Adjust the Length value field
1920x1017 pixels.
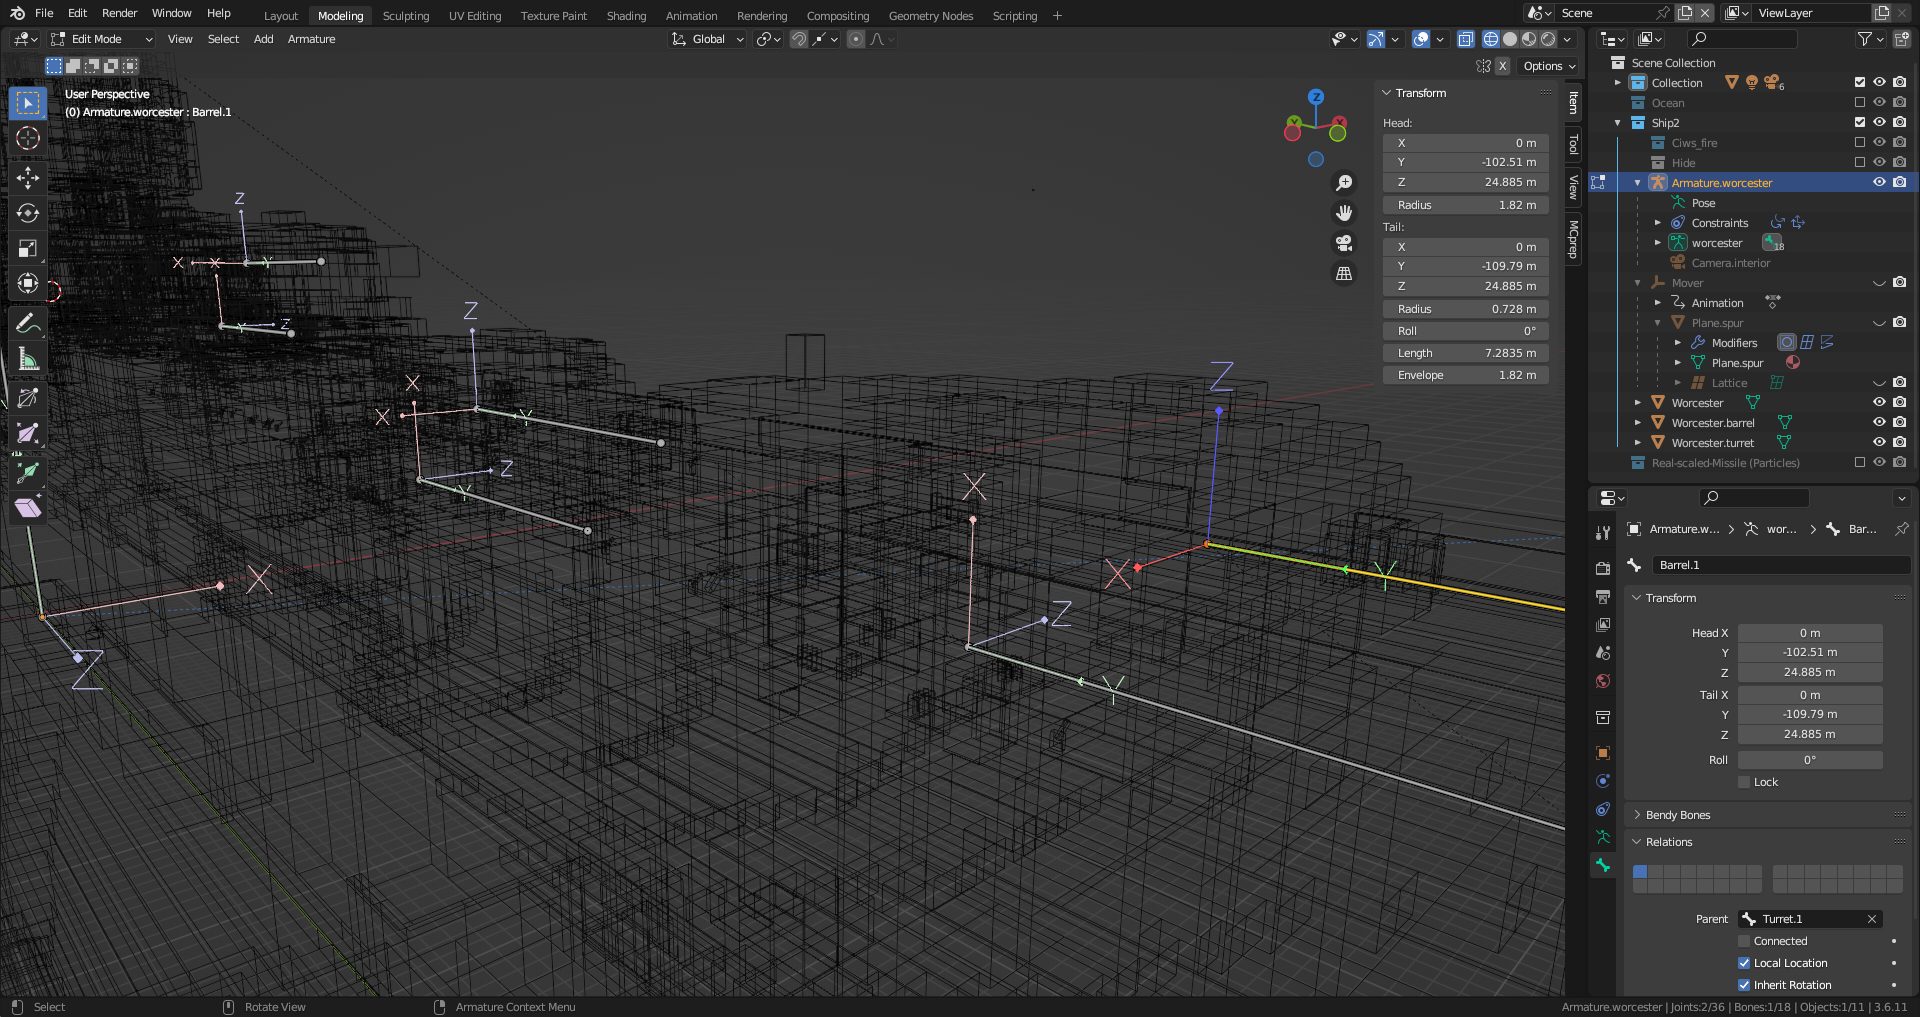tap(1466, 353)
